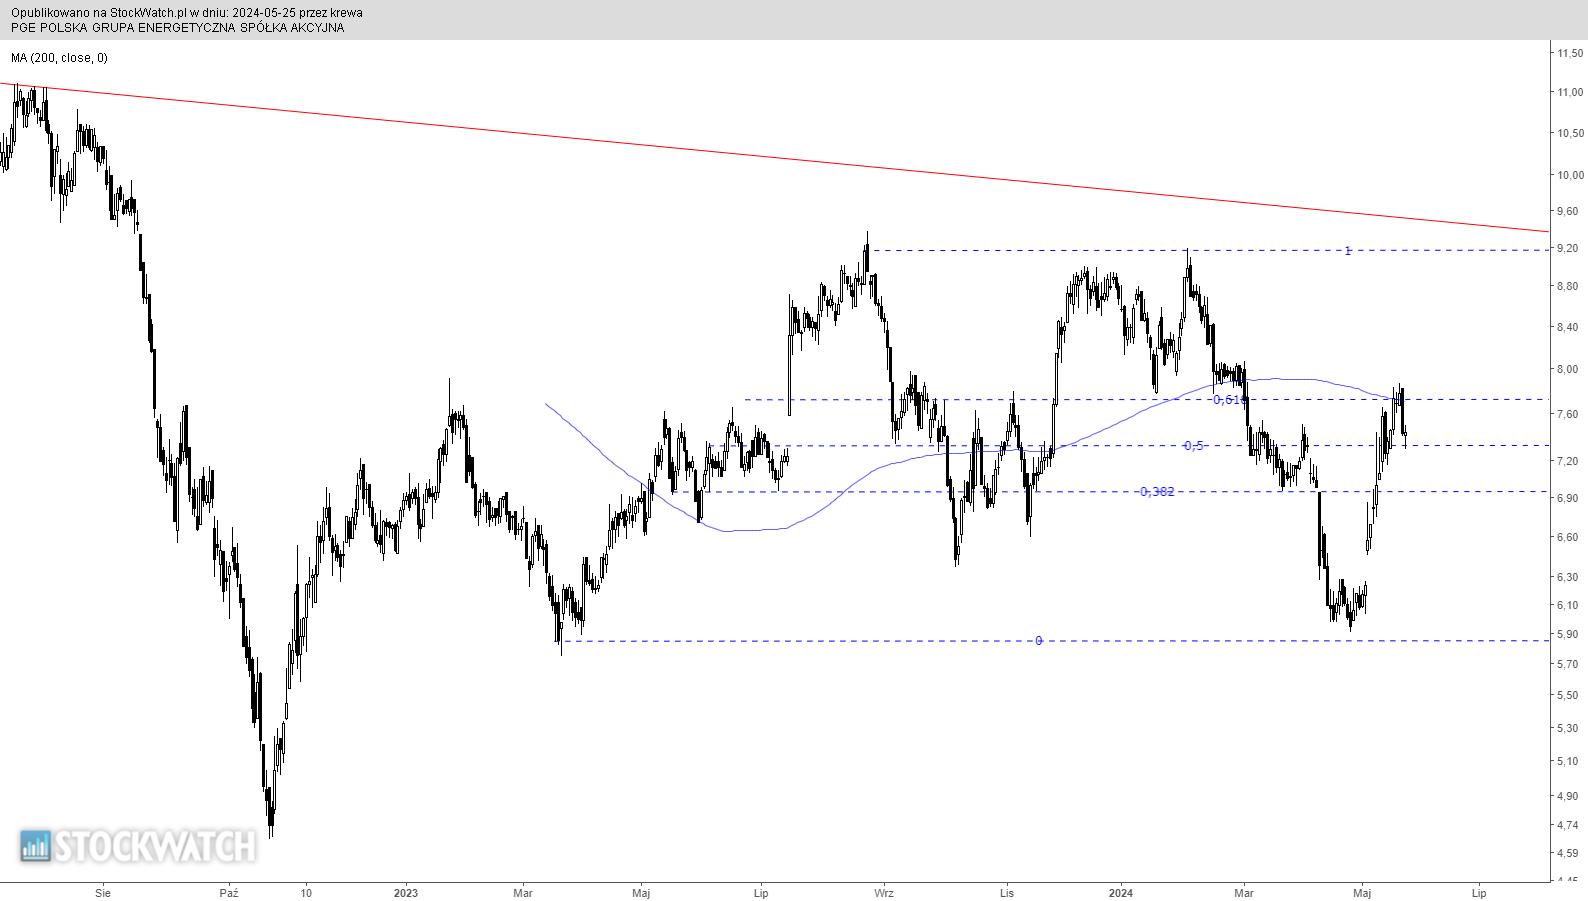
Task: Click the 5,10 price axis value
Action: point(1567,761)
